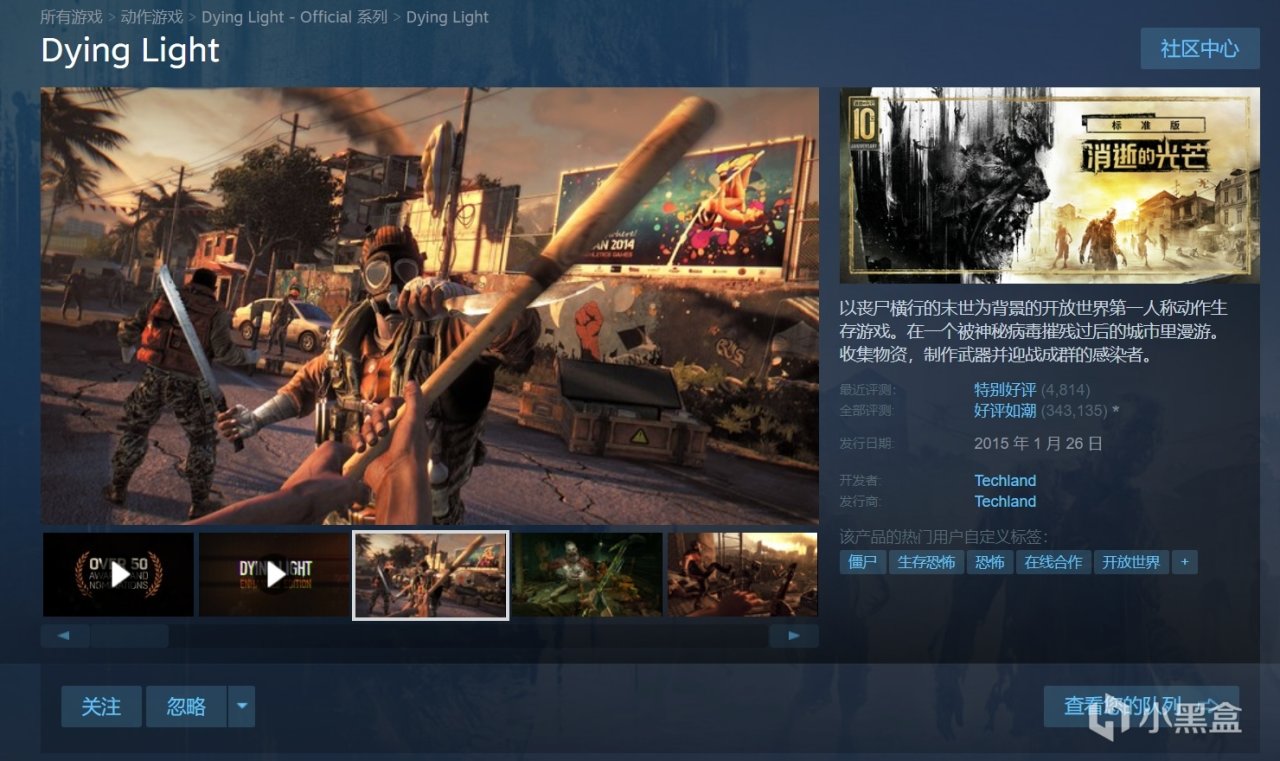Go to Dying Light - Official 系列 breadcrumb

tap(294, 17)
